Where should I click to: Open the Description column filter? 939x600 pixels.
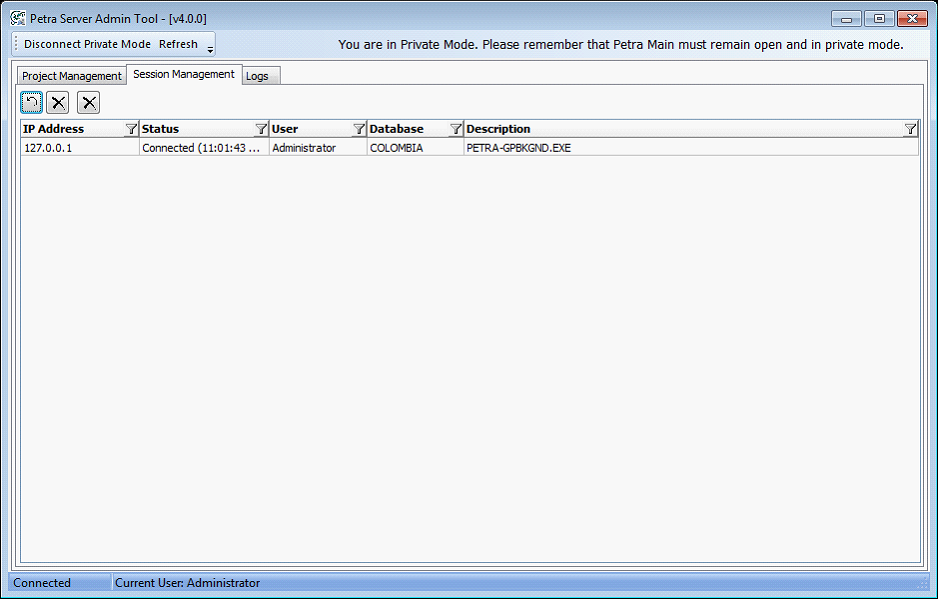910,129
